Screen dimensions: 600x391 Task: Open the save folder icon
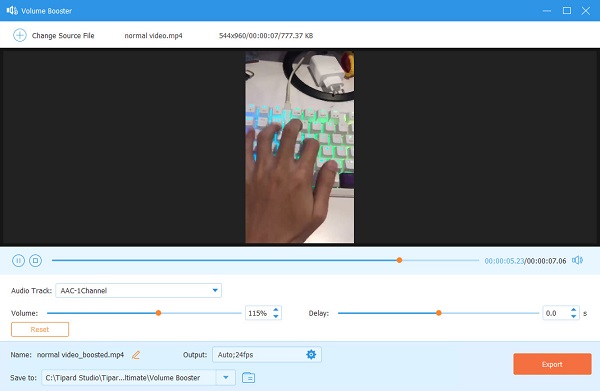(248, 378)
